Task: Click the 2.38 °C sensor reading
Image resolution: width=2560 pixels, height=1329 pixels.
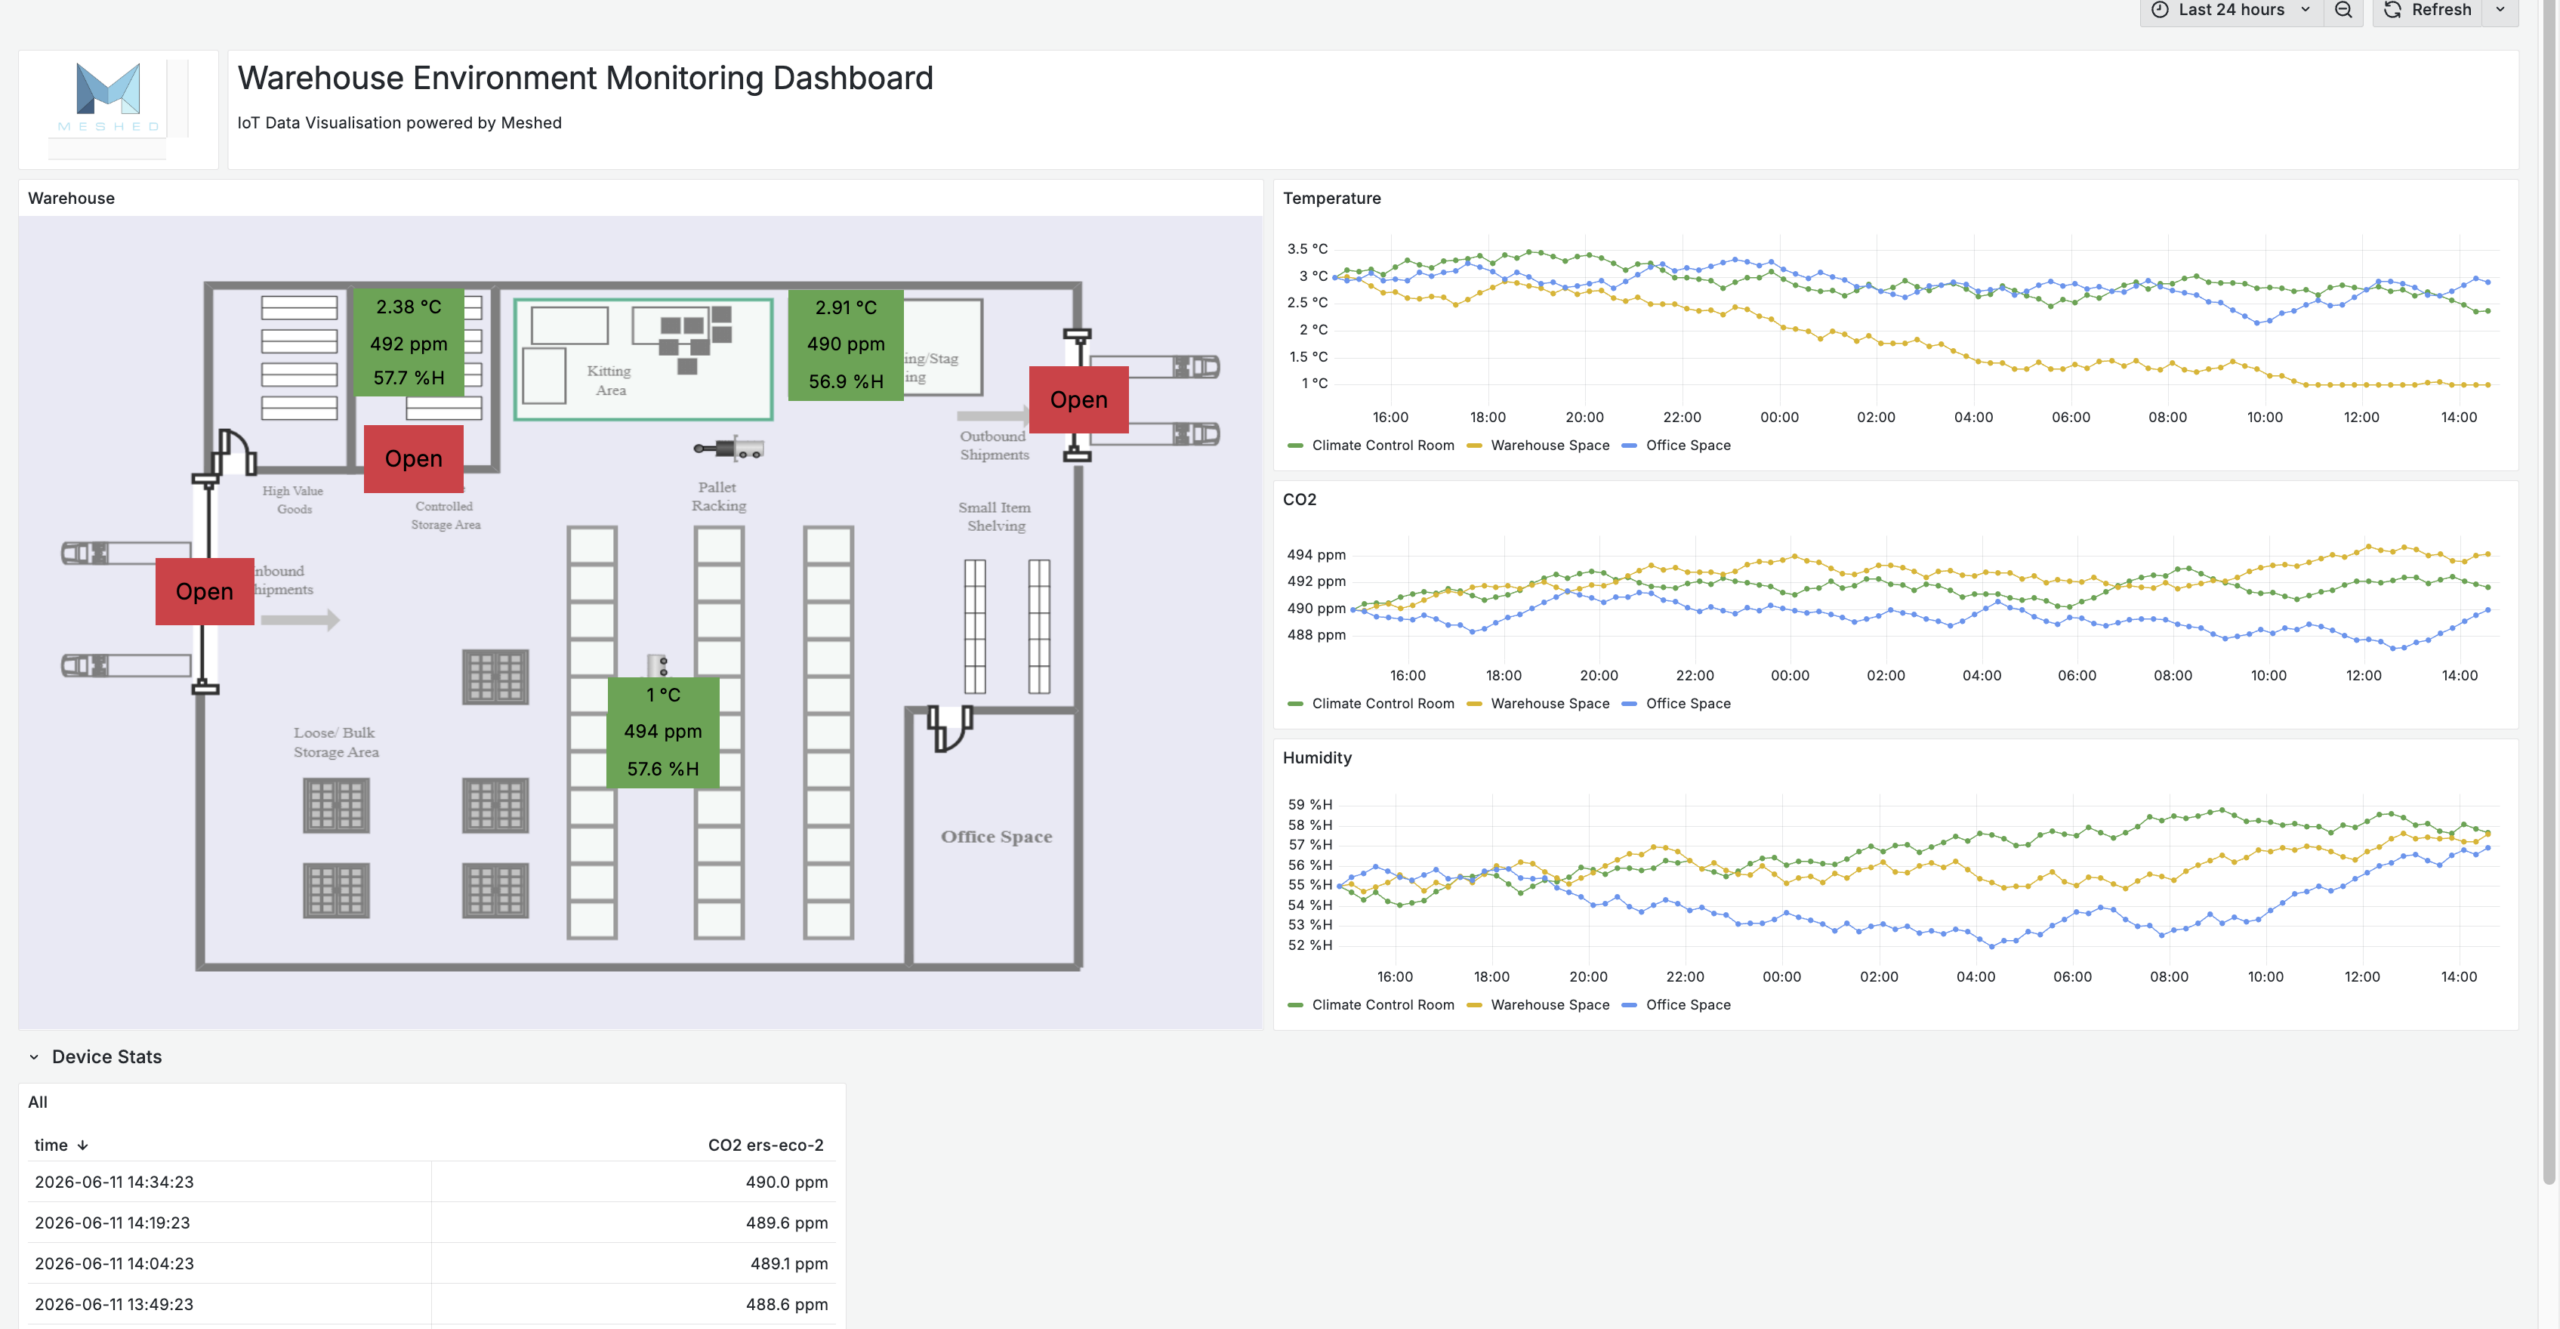Action: tap(408, 307)
